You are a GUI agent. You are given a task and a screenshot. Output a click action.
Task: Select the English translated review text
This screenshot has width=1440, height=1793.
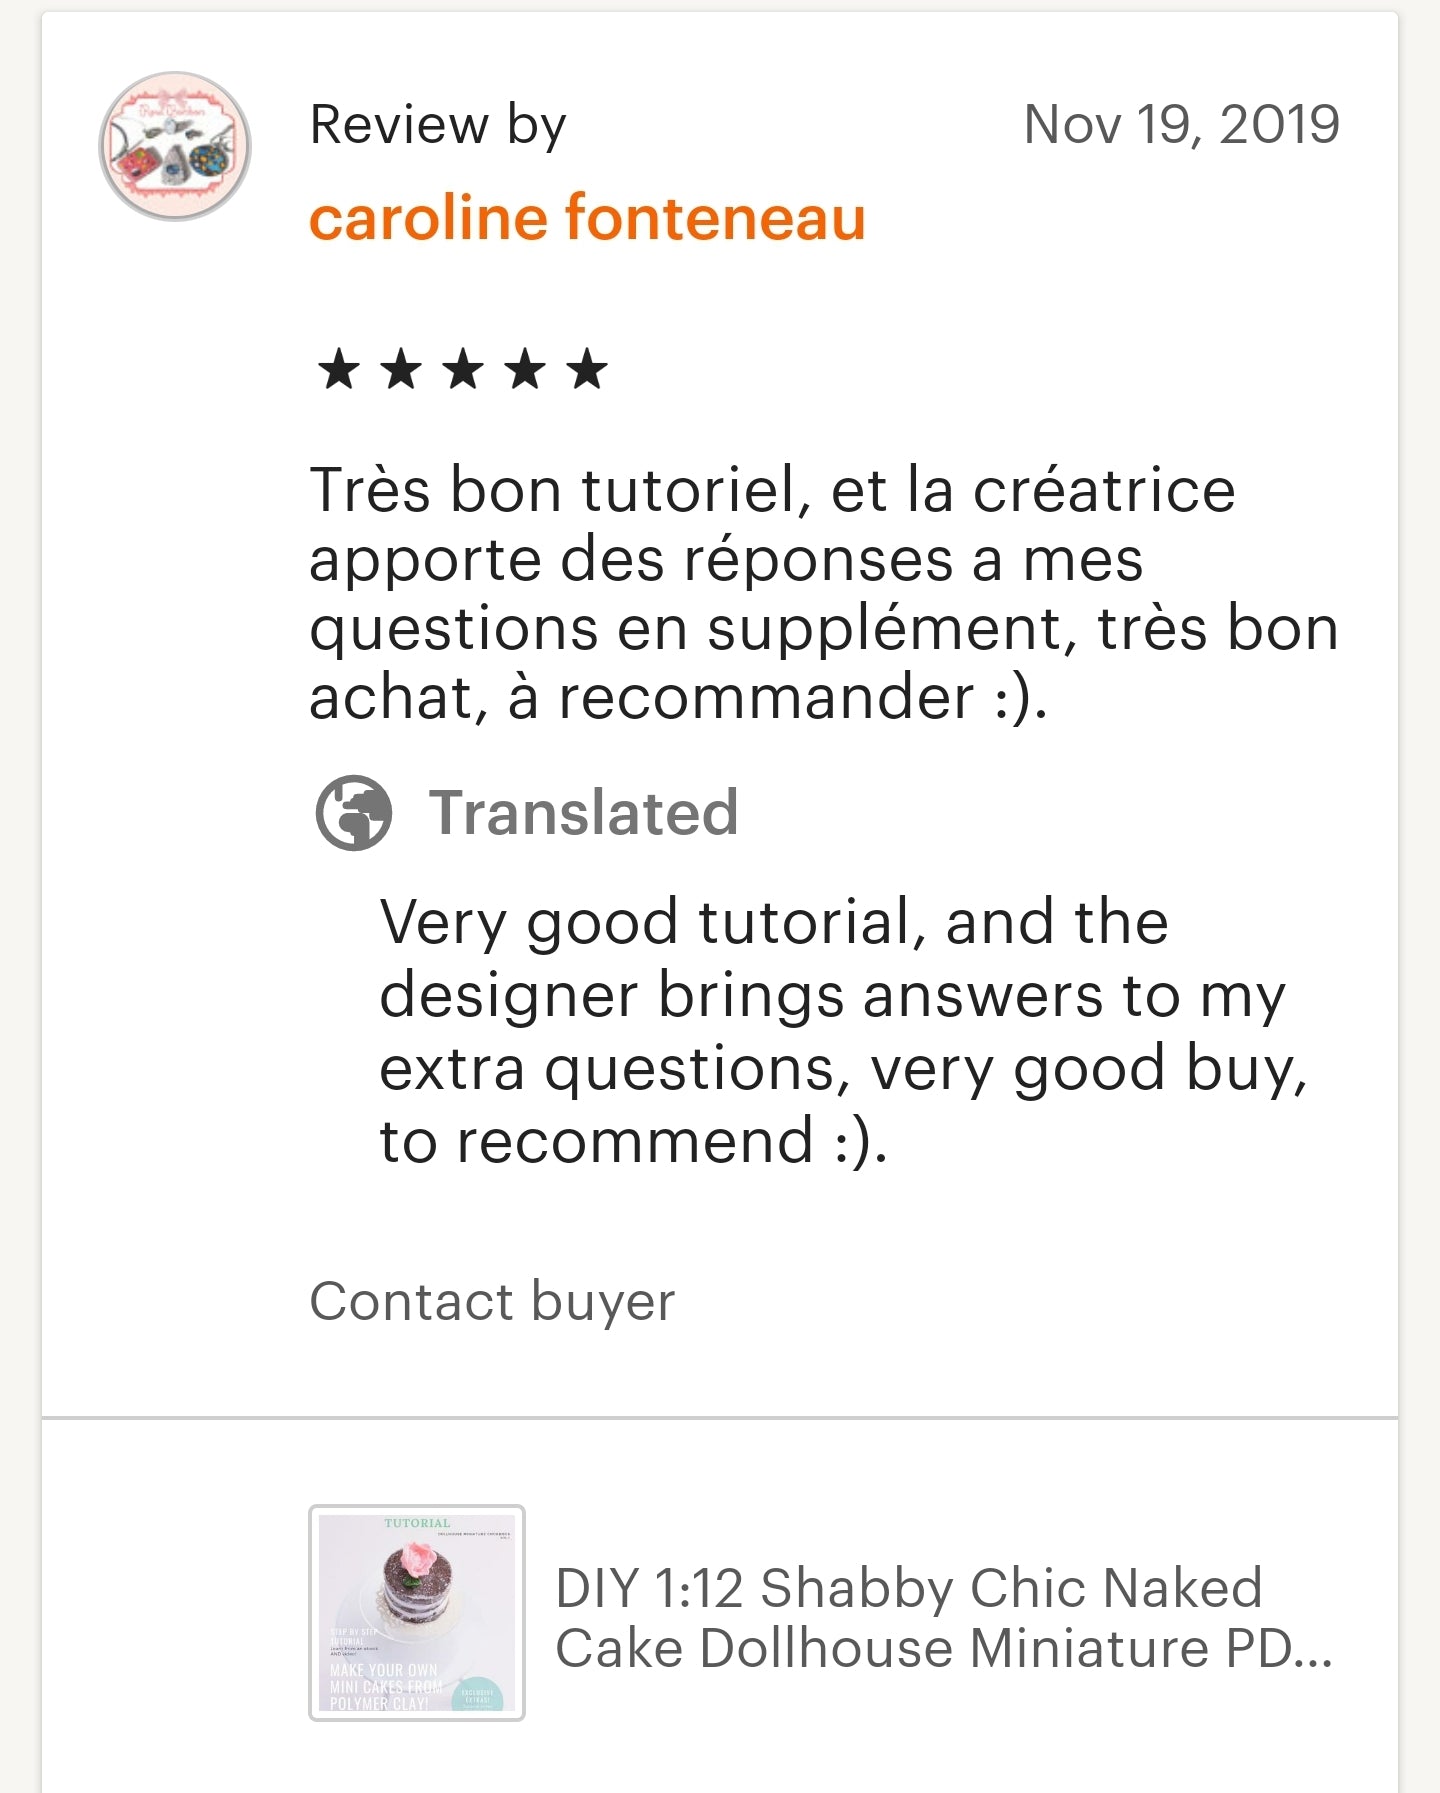[x=842, y=1031]
